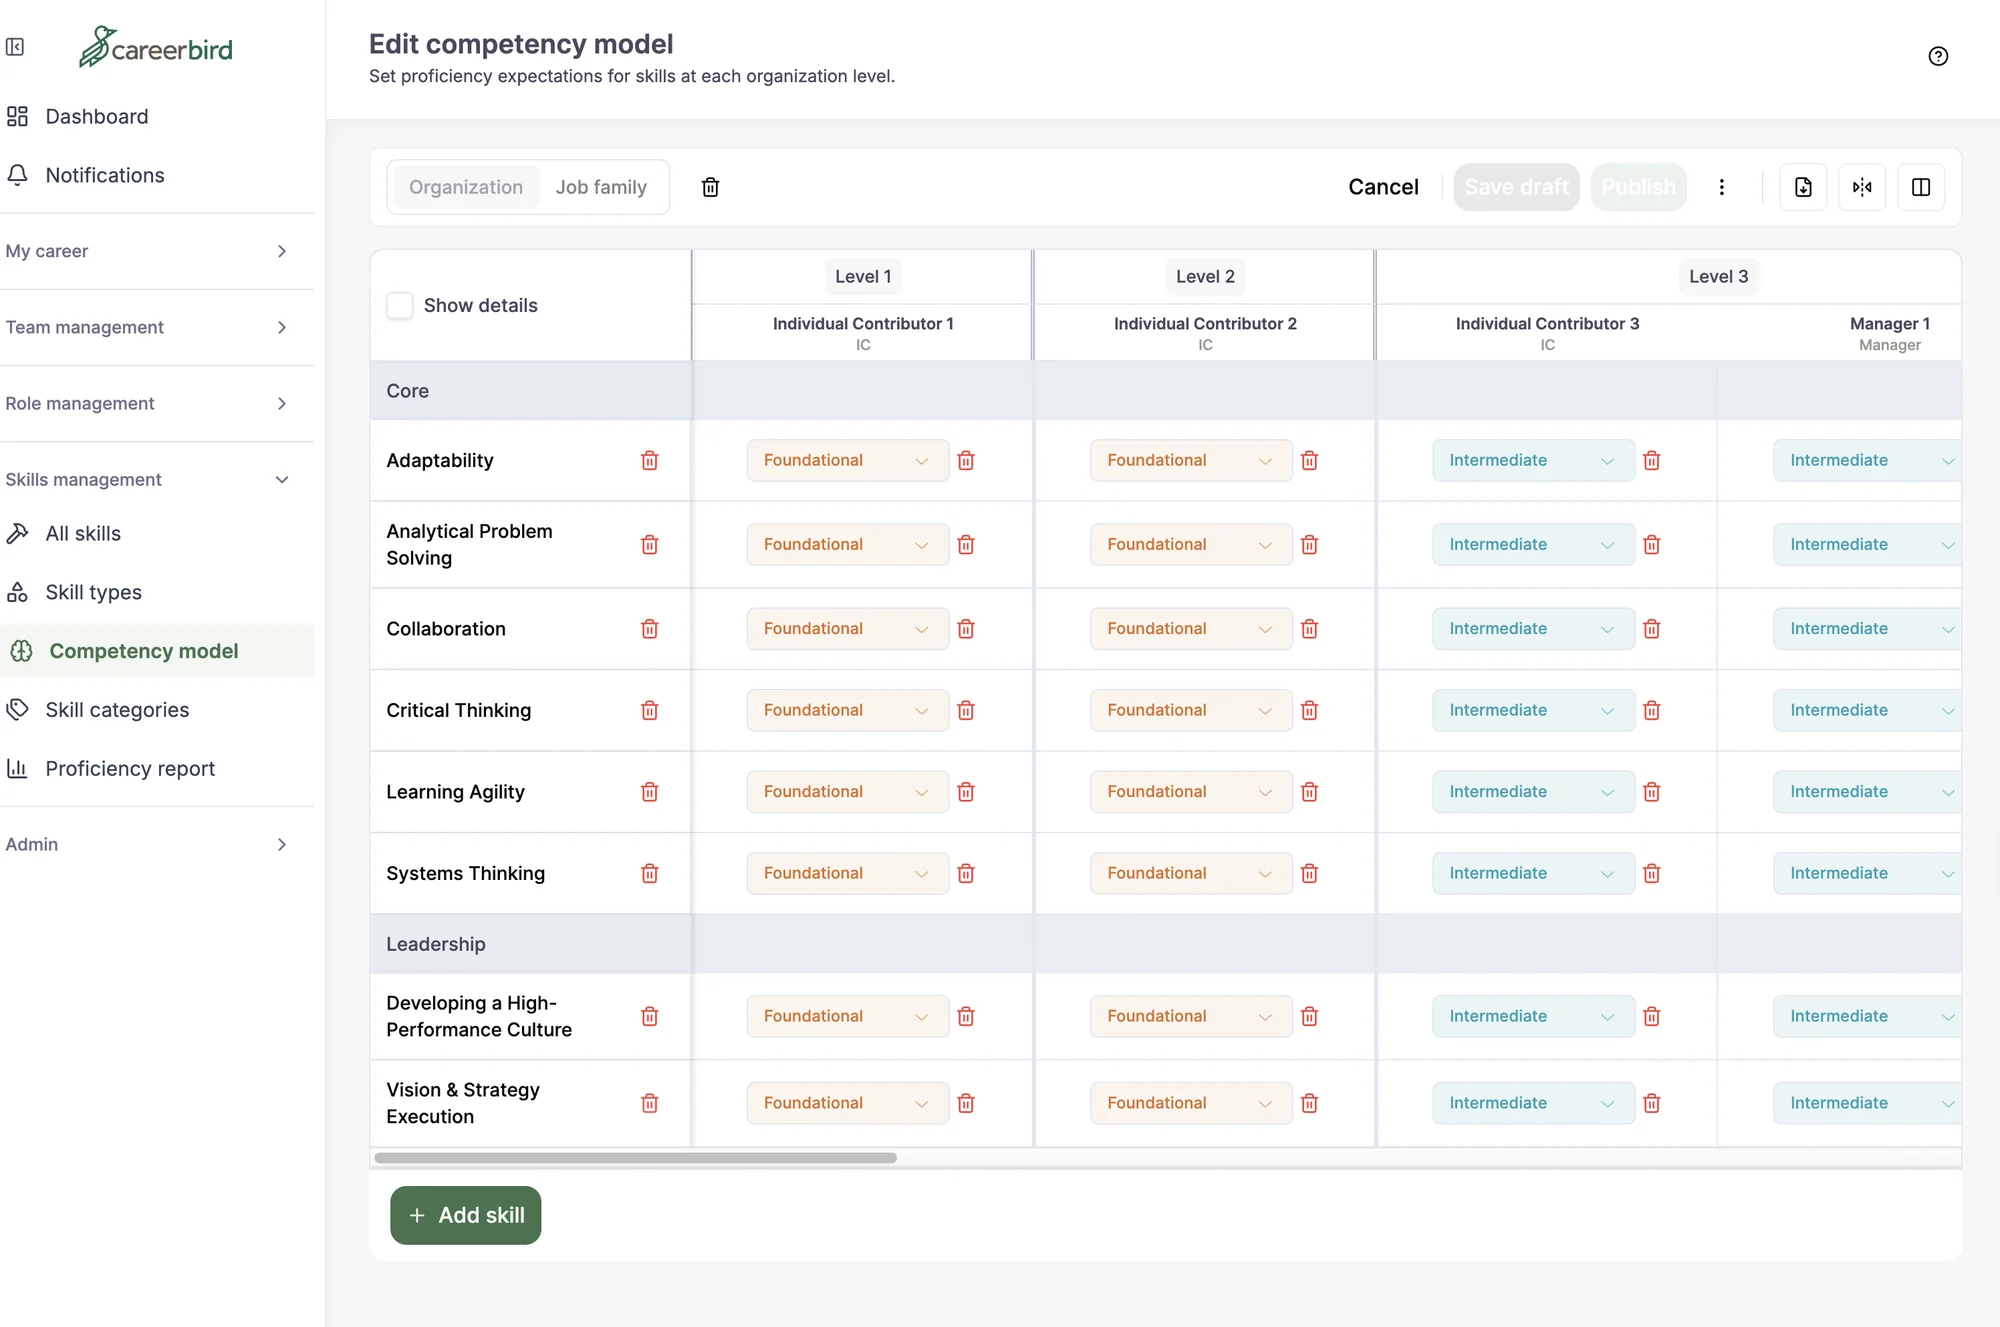This screenshot has width=2000, height=1327.
Task: Open Adaptability Level 1 proficiency dropdown
Action: (x=847, y=460)
